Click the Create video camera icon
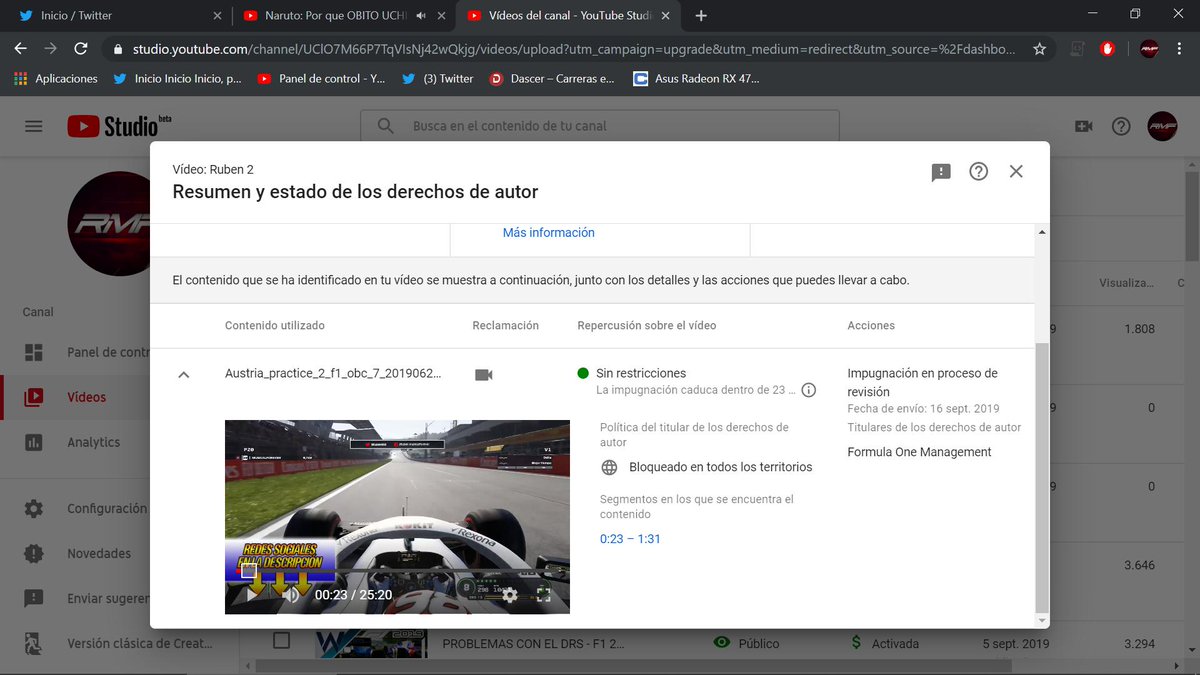The image size is (1200, 675). point(1083,126)
